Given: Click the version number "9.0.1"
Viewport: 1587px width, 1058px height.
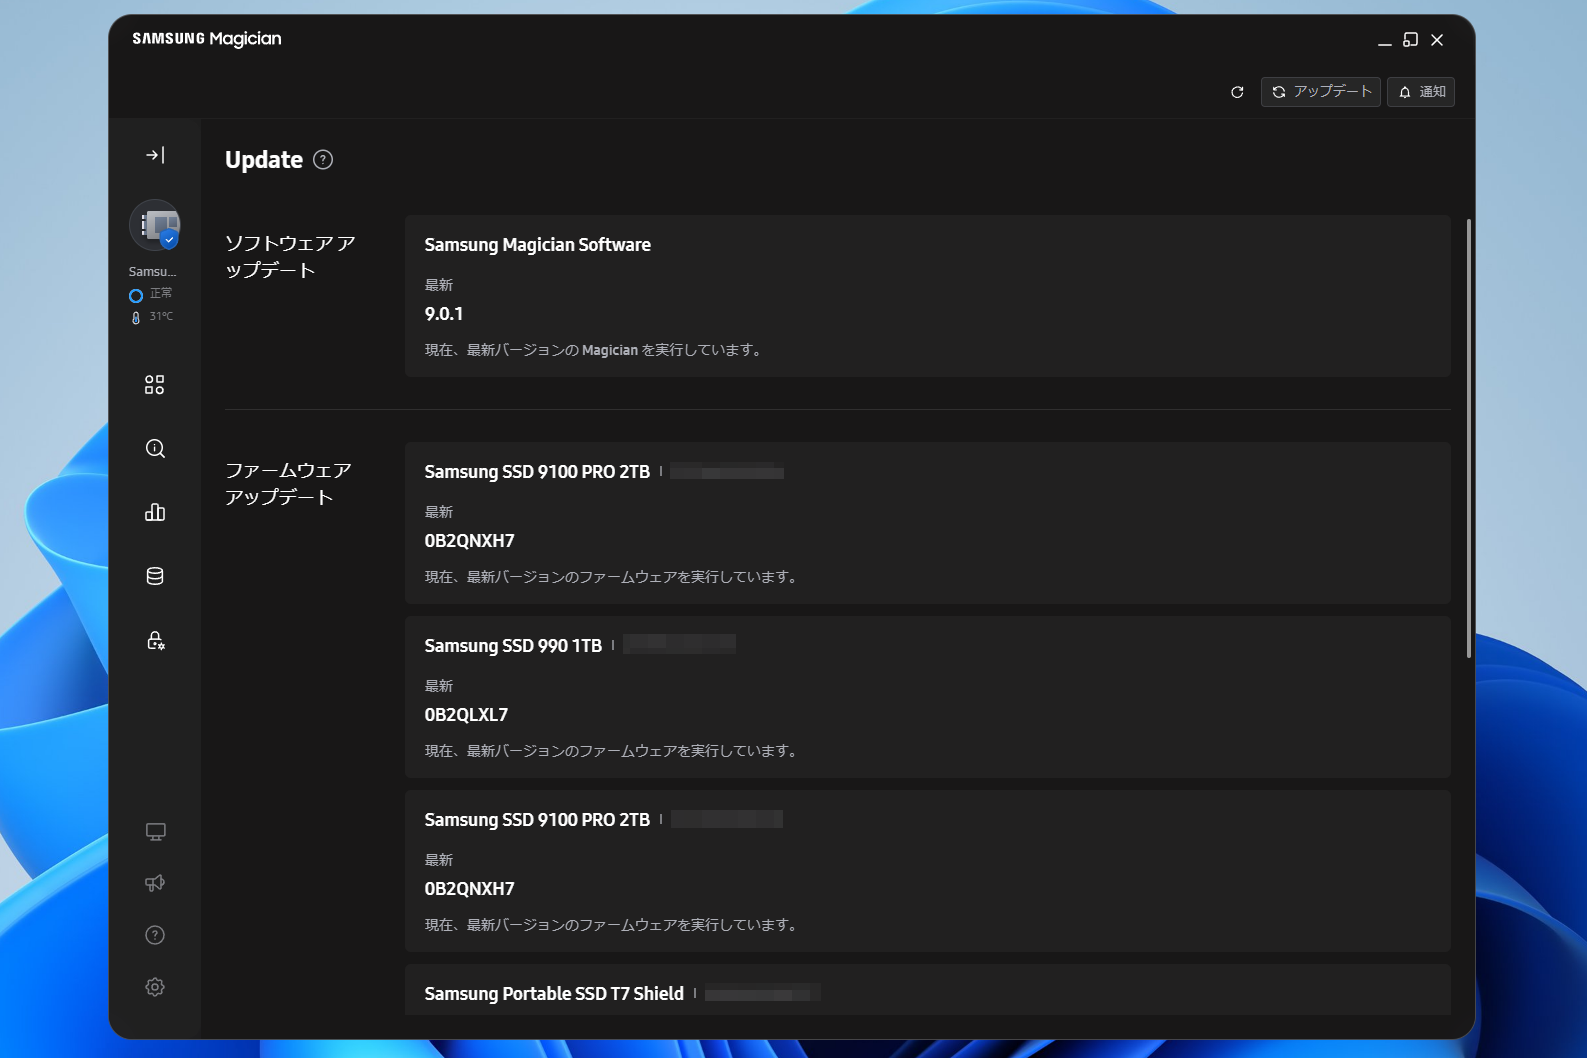Looking at the screenshot, I should tap(444, 314).
